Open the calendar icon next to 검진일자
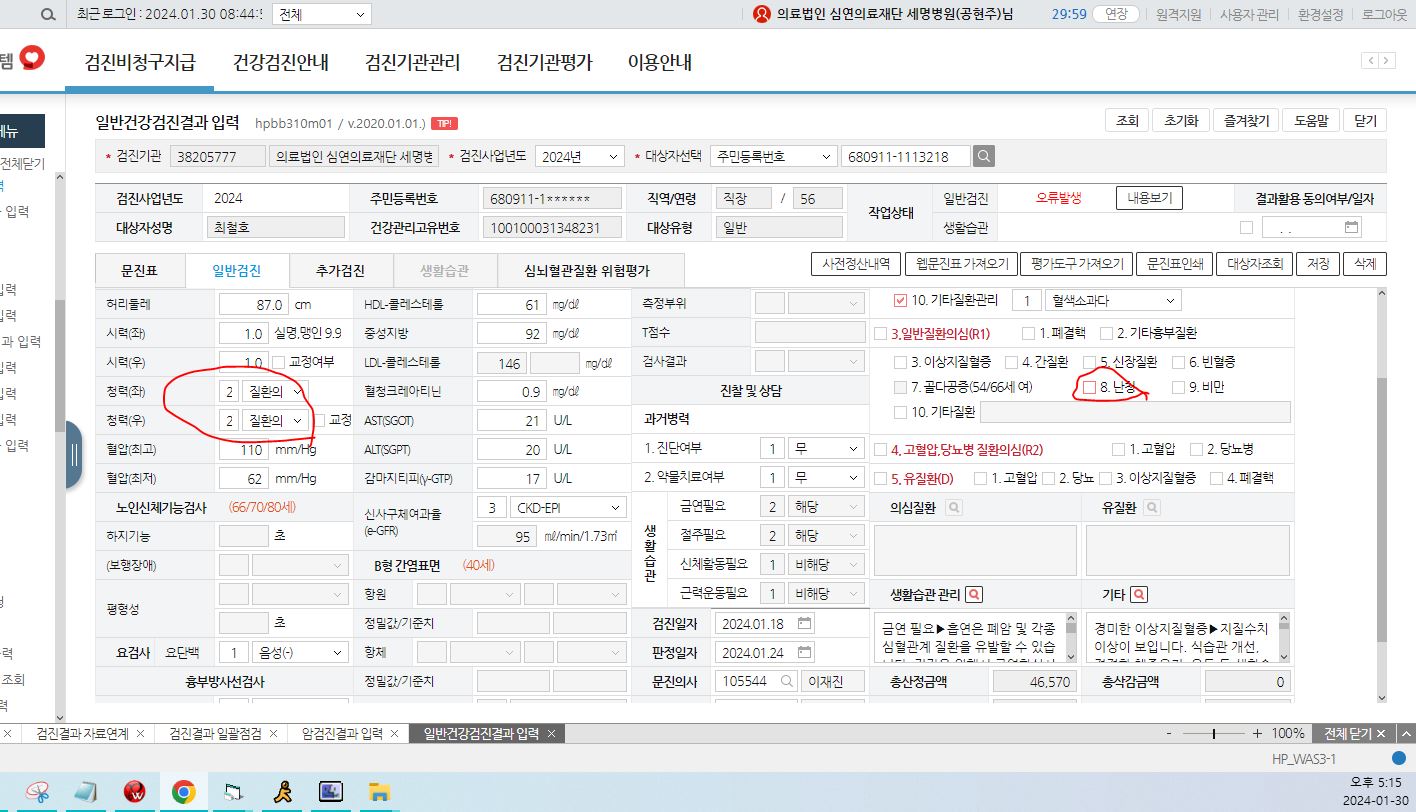This screenshot has height=812, width=1416. pos(805,623)
